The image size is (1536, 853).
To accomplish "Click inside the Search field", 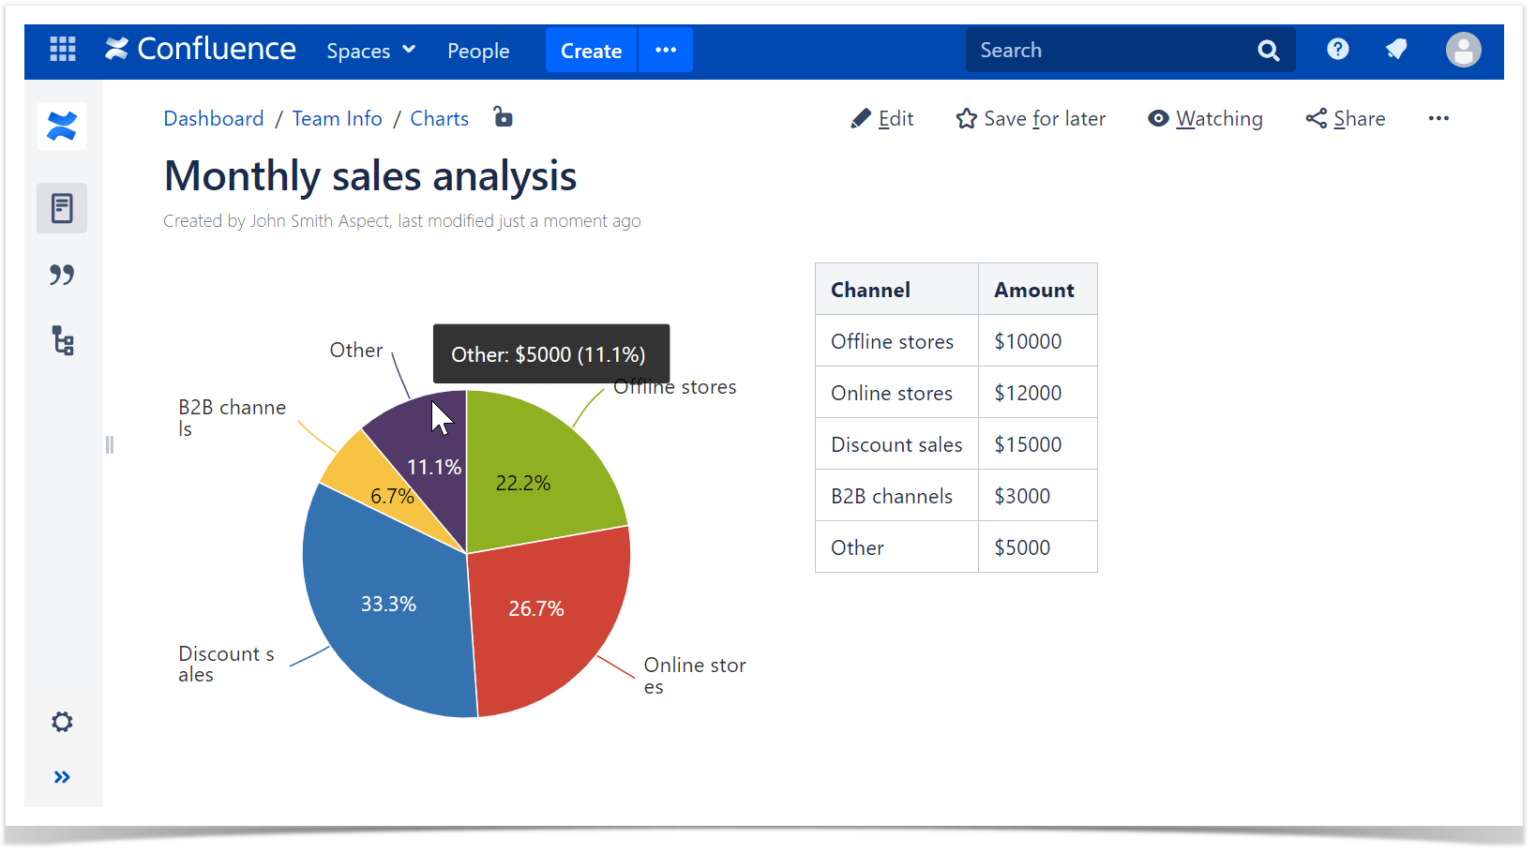I will (x=1100, y=49).
